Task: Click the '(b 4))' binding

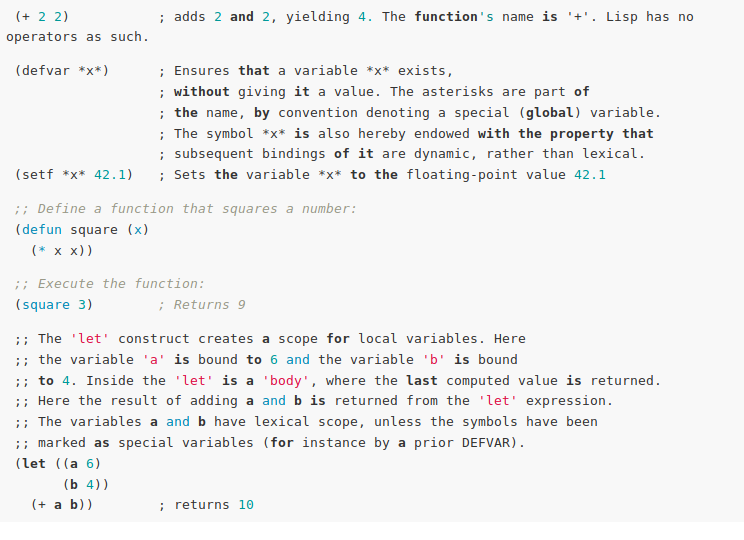Action: tap(85, 484)
